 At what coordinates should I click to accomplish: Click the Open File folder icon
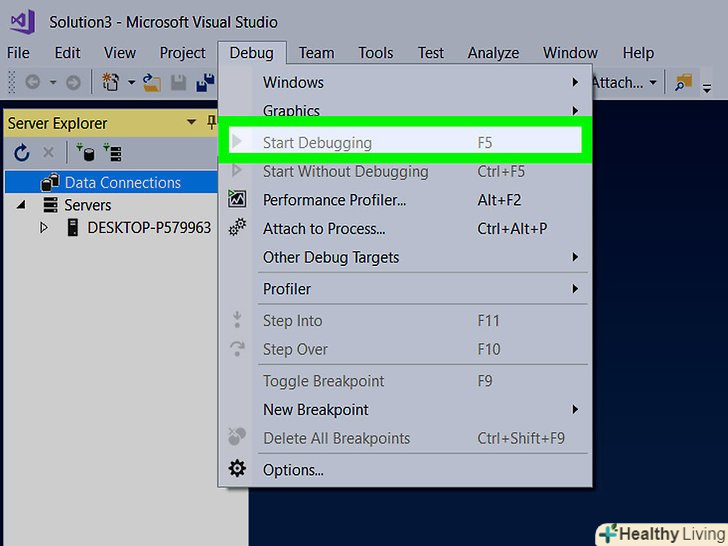coord(152,83)
